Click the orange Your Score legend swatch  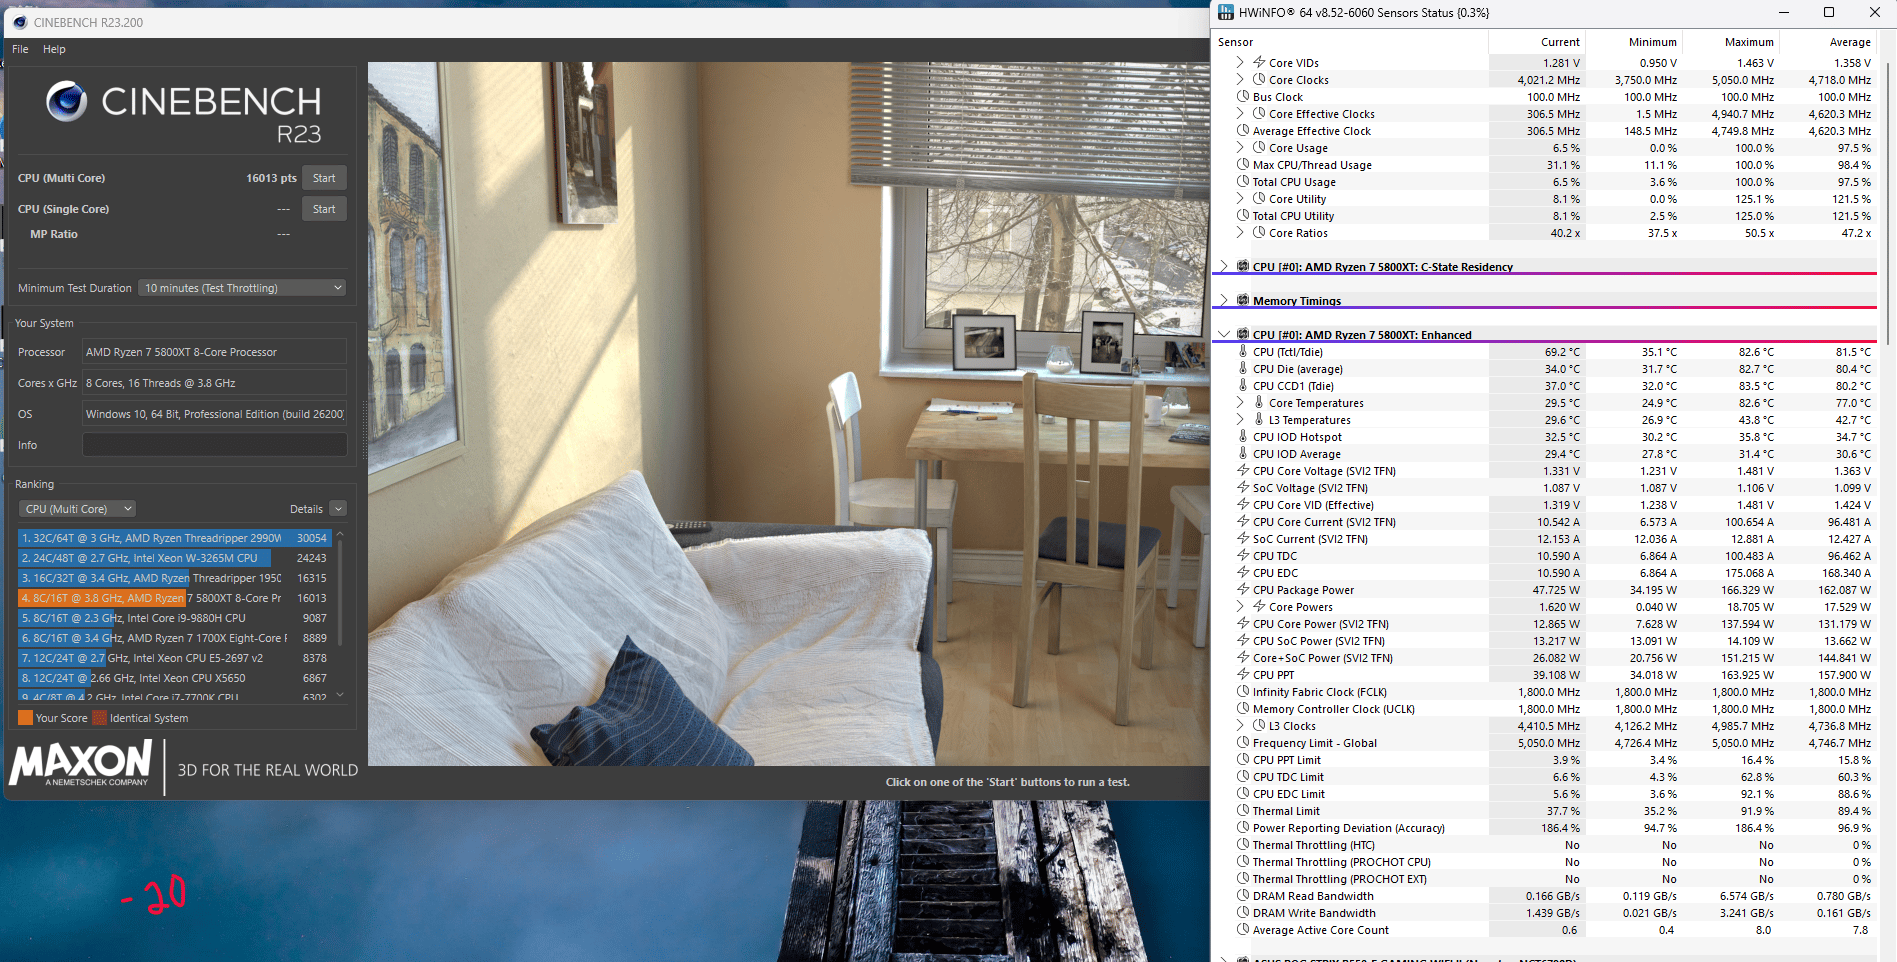click(x=26, y=718)
